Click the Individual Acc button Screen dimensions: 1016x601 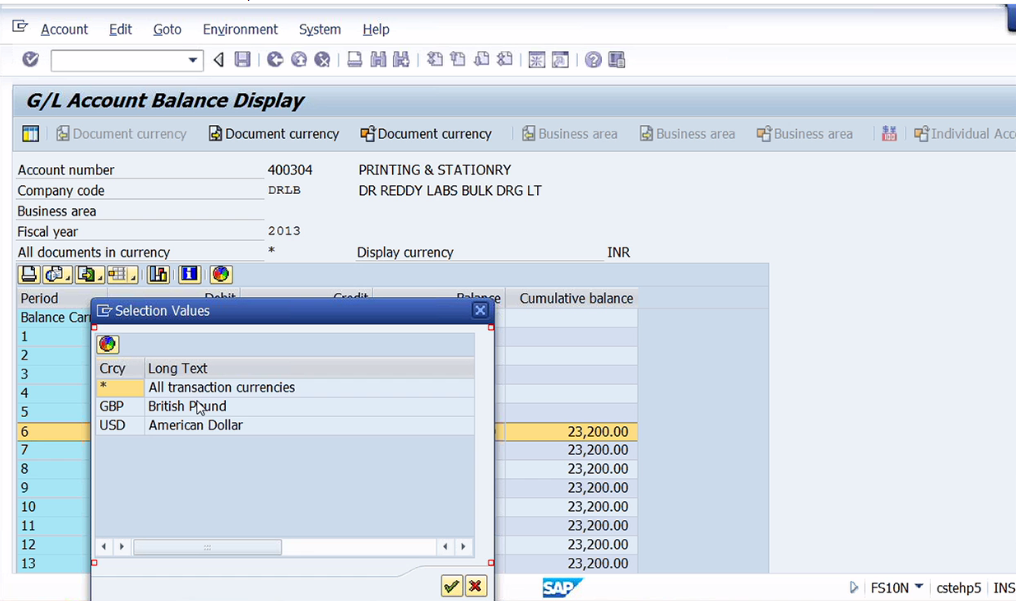pyautogui.click(x=964, y=133)
